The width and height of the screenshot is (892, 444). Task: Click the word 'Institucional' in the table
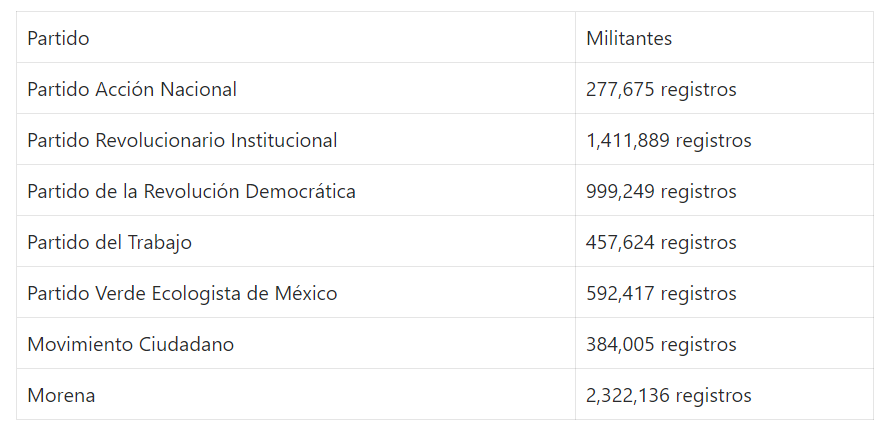pyautogui.click(x=284, y=140)
